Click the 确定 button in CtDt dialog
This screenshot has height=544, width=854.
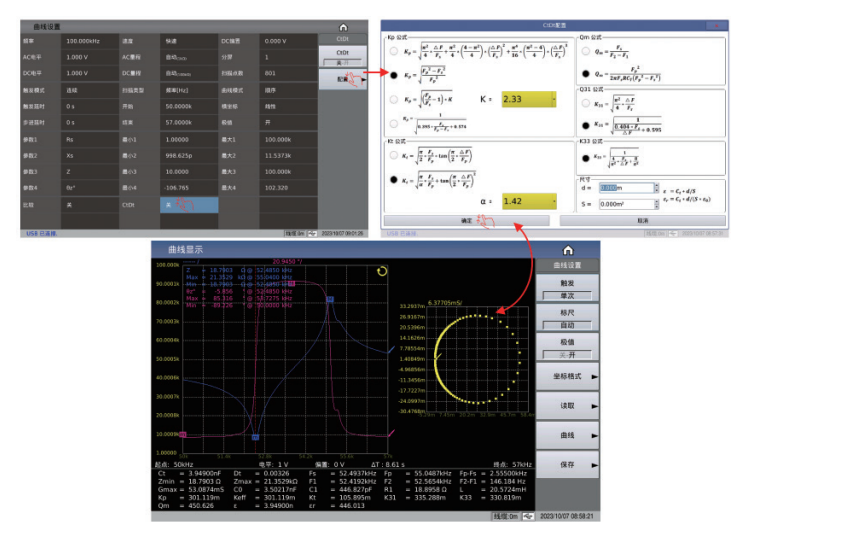467,219
